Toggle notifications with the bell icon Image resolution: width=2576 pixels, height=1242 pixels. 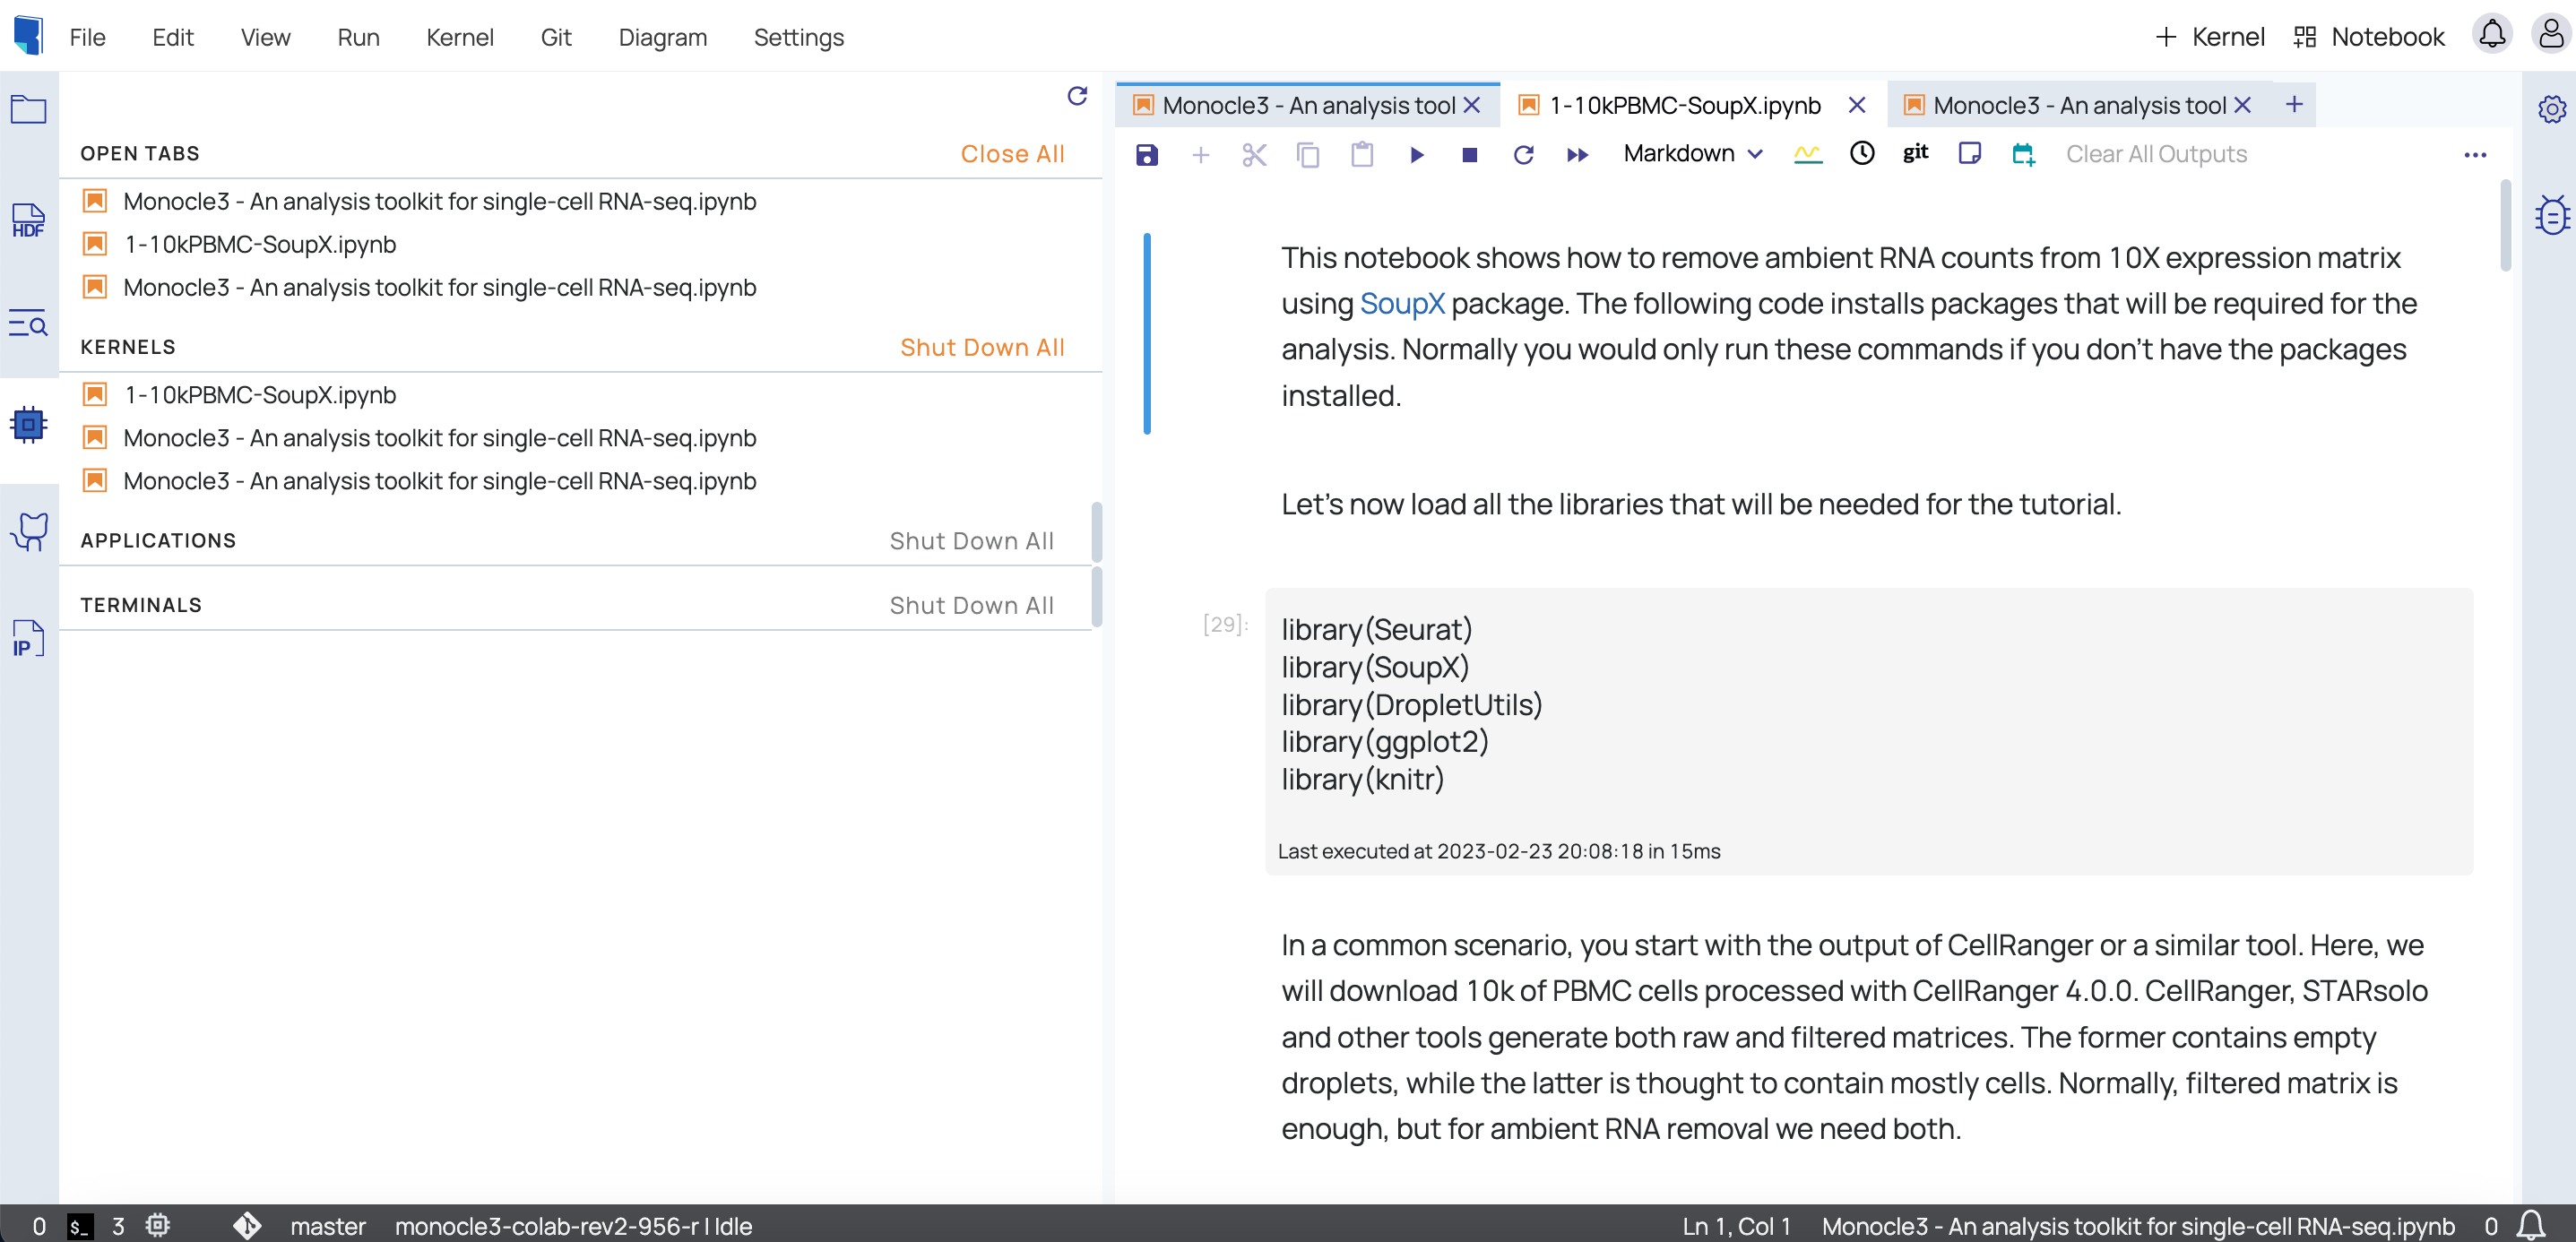(x=2492, y=34)
